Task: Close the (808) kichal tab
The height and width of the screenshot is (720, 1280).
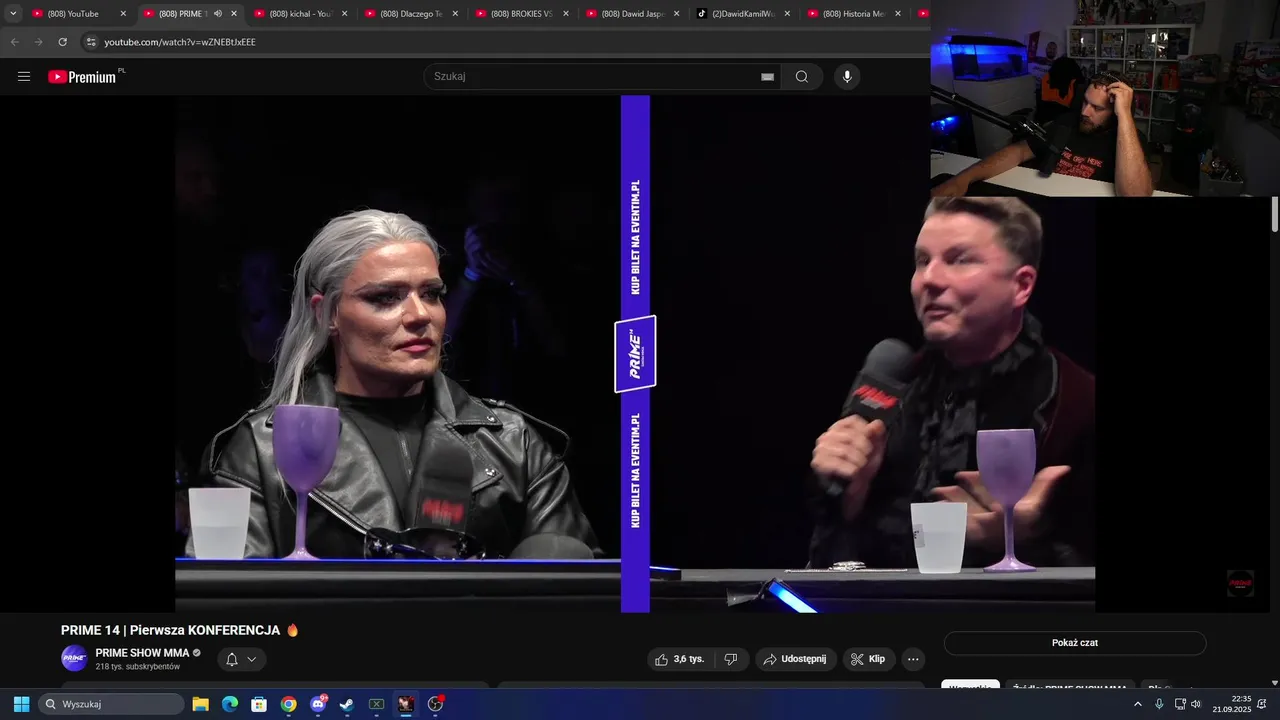Action: (345, 14)
